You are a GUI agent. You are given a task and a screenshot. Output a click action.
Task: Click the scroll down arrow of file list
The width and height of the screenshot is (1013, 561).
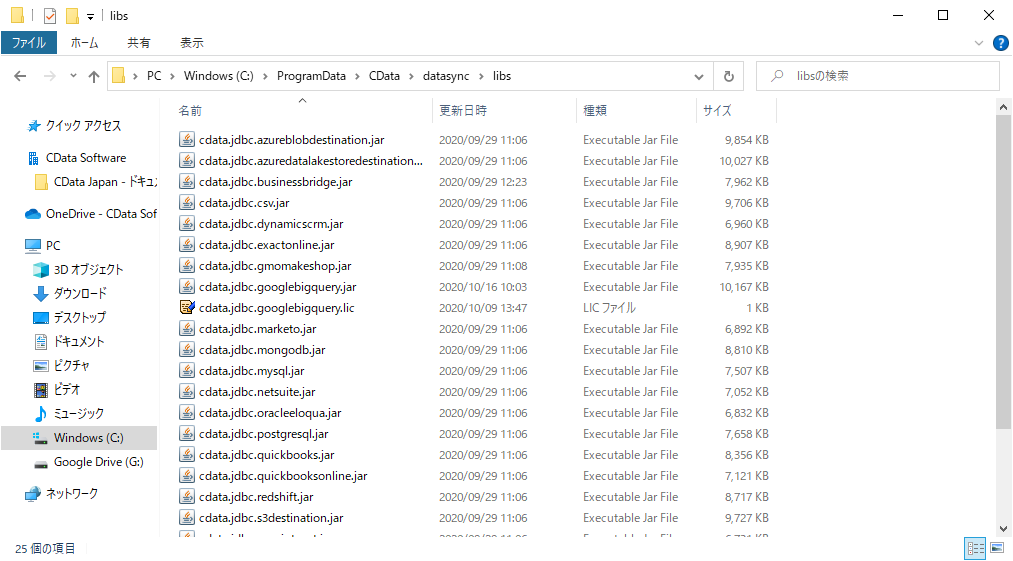[1003, 529]
